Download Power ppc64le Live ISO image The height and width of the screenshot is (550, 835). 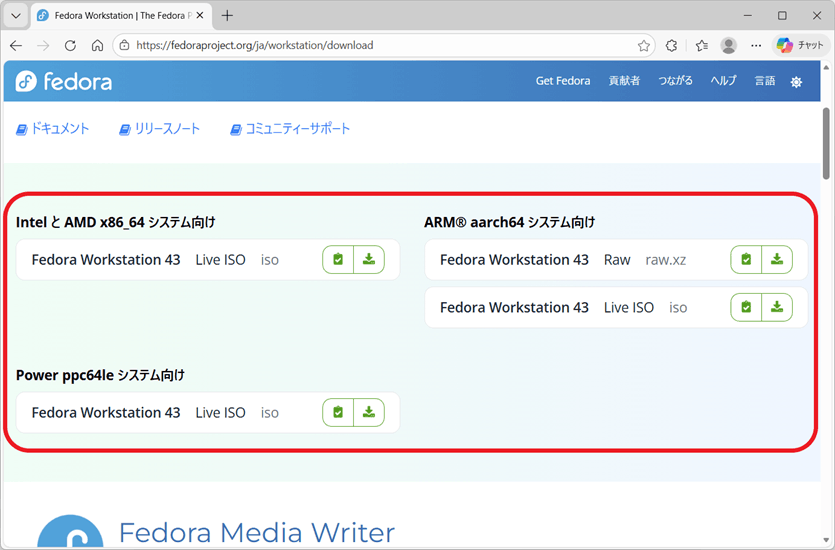tap(369, 412)
